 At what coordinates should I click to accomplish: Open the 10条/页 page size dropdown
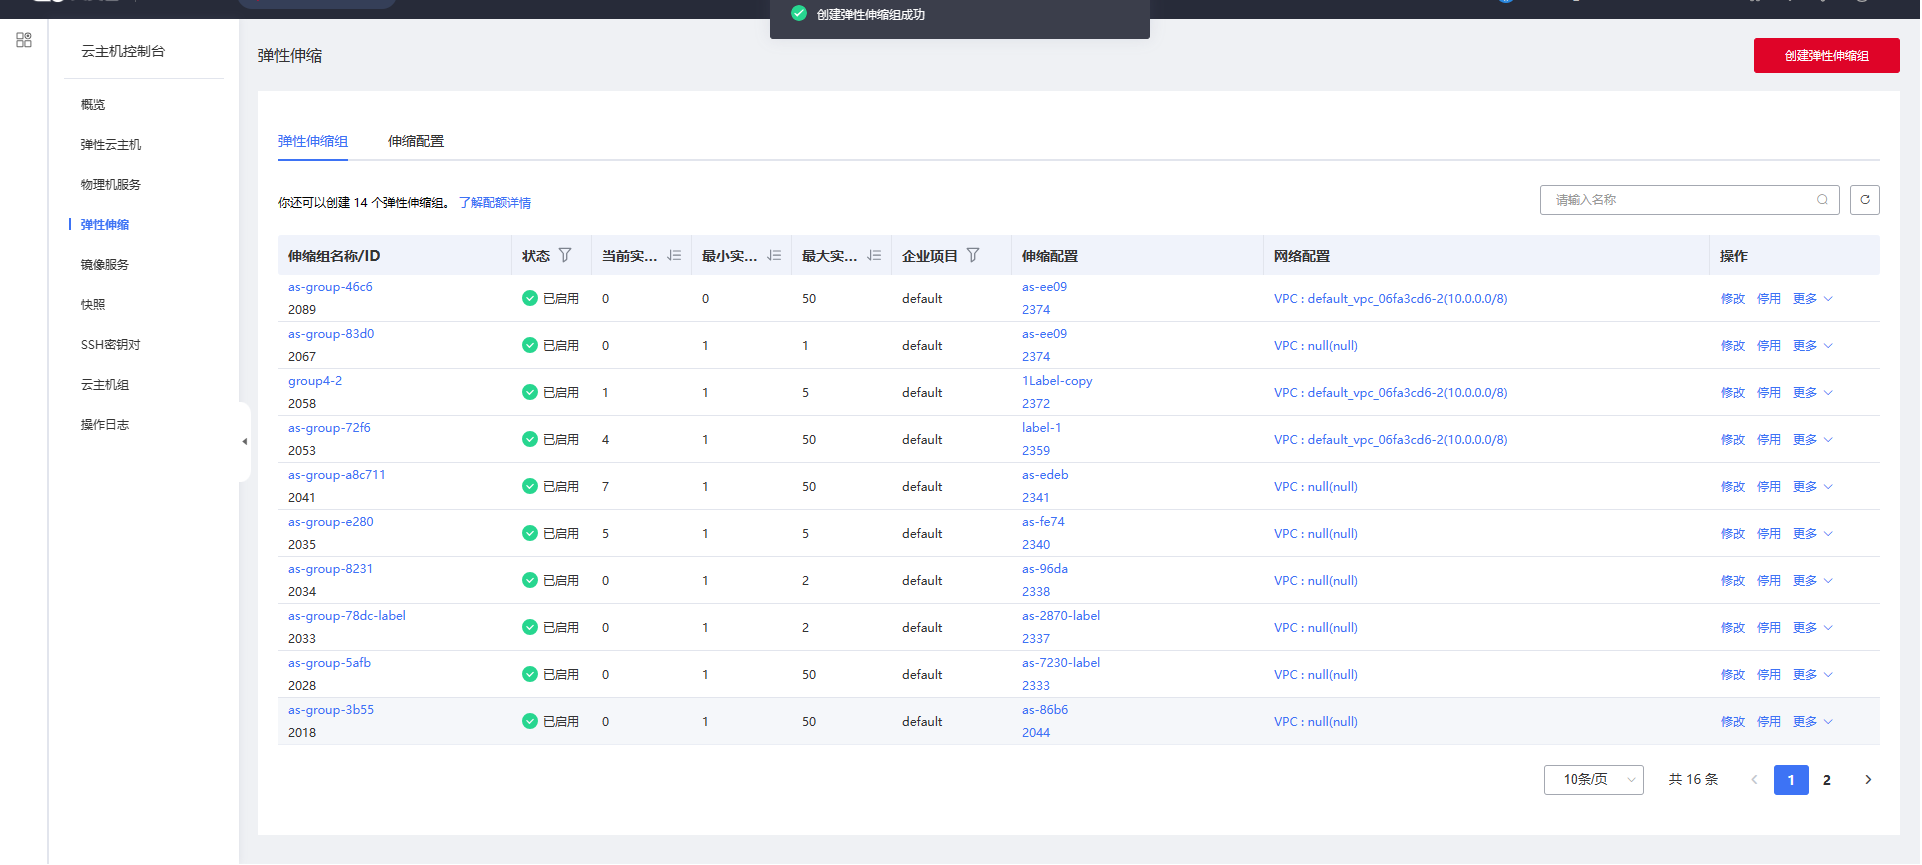pyautogui.click(x=1593, y=780)
